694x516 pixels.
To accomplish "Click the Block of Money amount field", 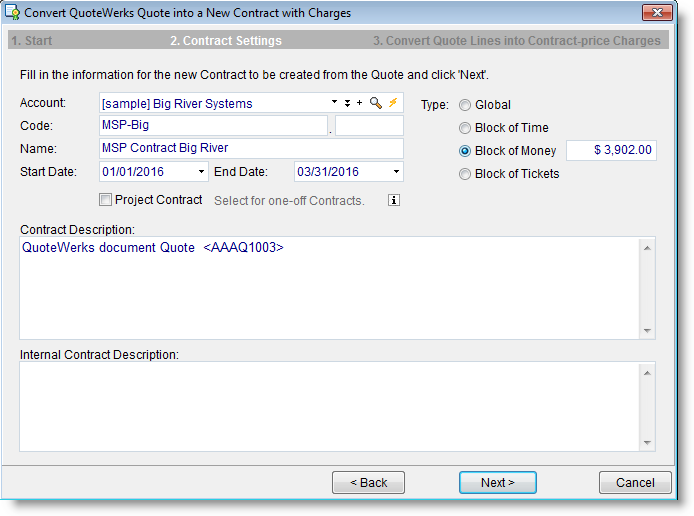I will coord(611,150).
